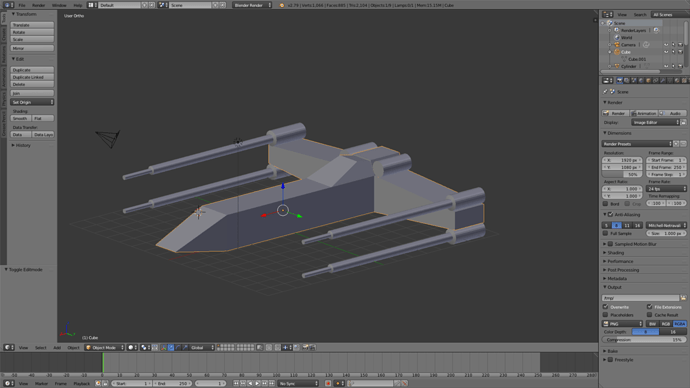690x388 pixels.
Task: Click the timeline record keyframe button
Action: click(x=328, y=384)
